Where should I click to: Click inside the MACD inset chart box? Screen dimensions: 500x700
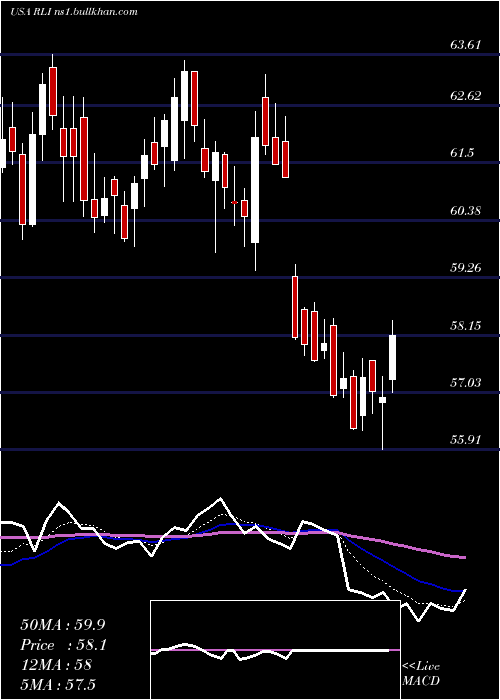(275, 650)
